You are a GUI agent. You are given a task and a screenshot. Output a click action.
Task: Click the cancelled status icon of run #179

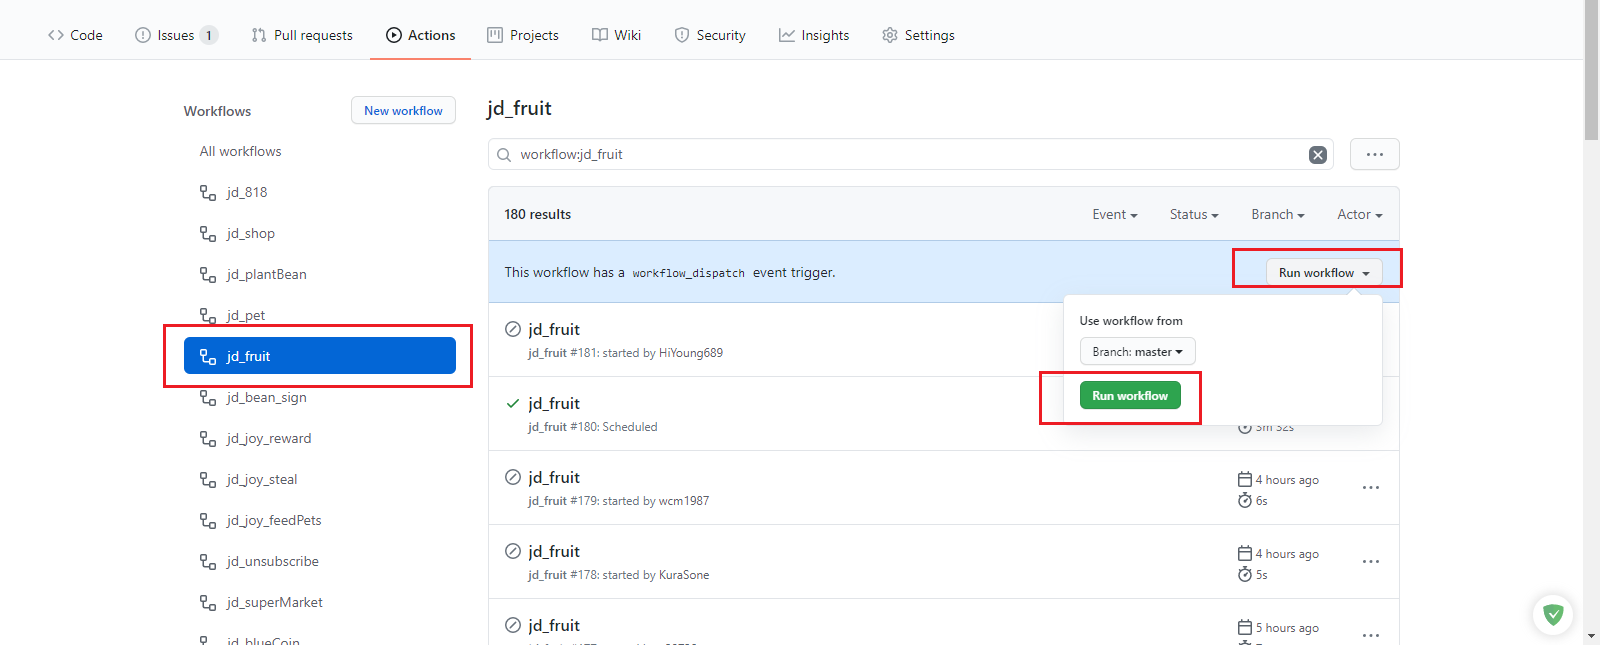click(513, 477)
